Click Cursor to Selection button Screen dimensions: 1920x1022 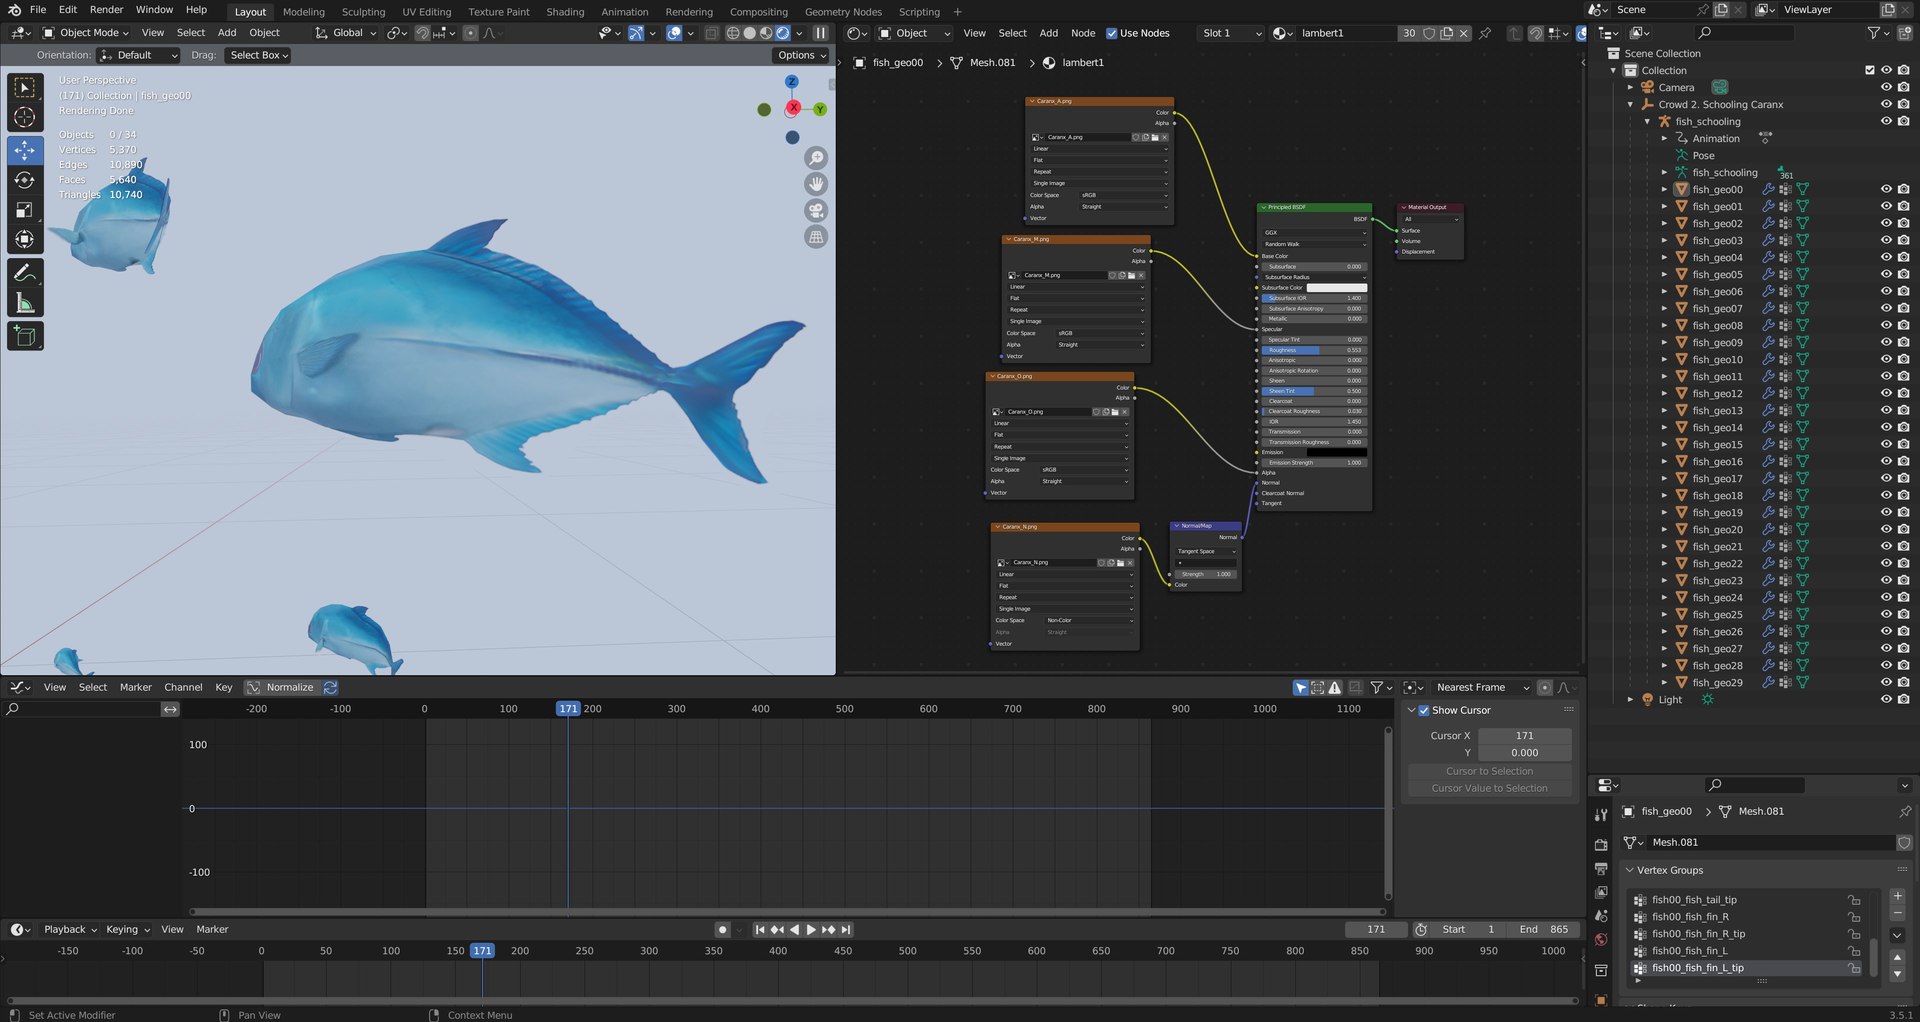pyautogui.click(x=1489, y=771)
